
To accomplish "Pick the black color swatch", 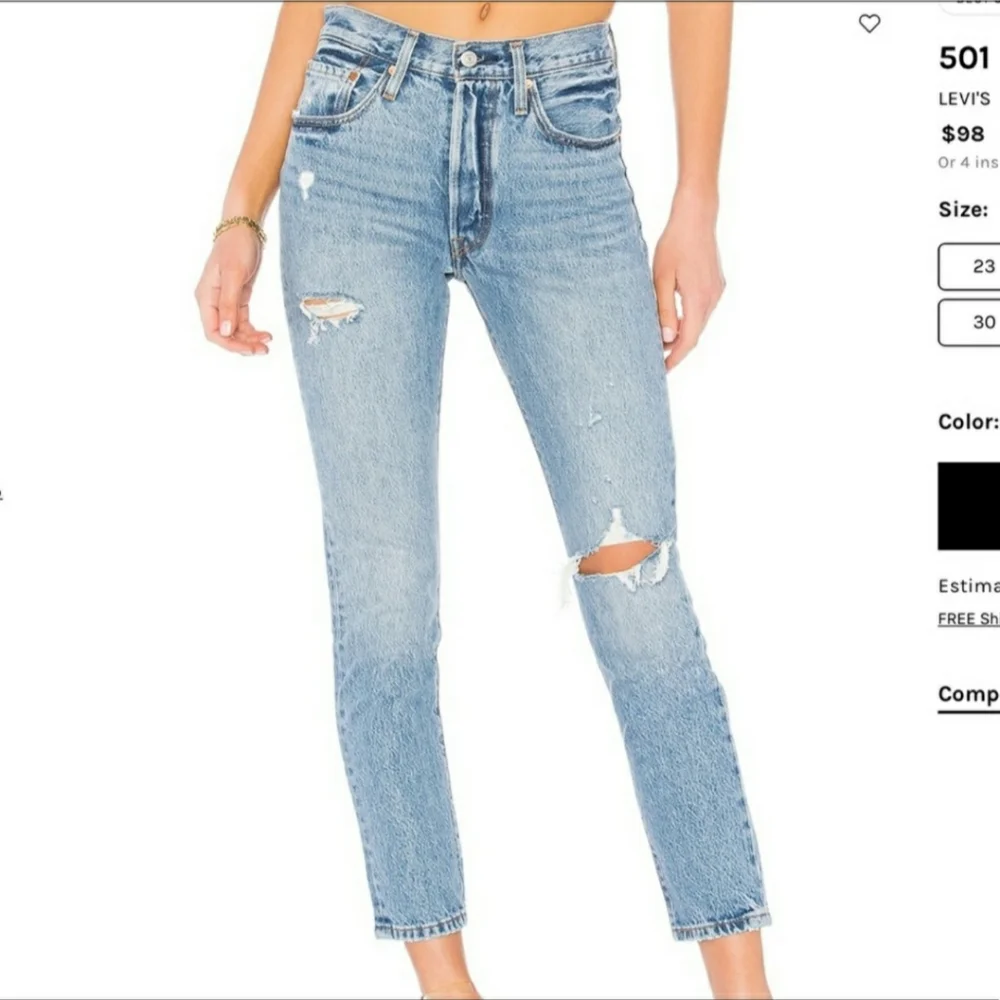I will click(969, 506).
